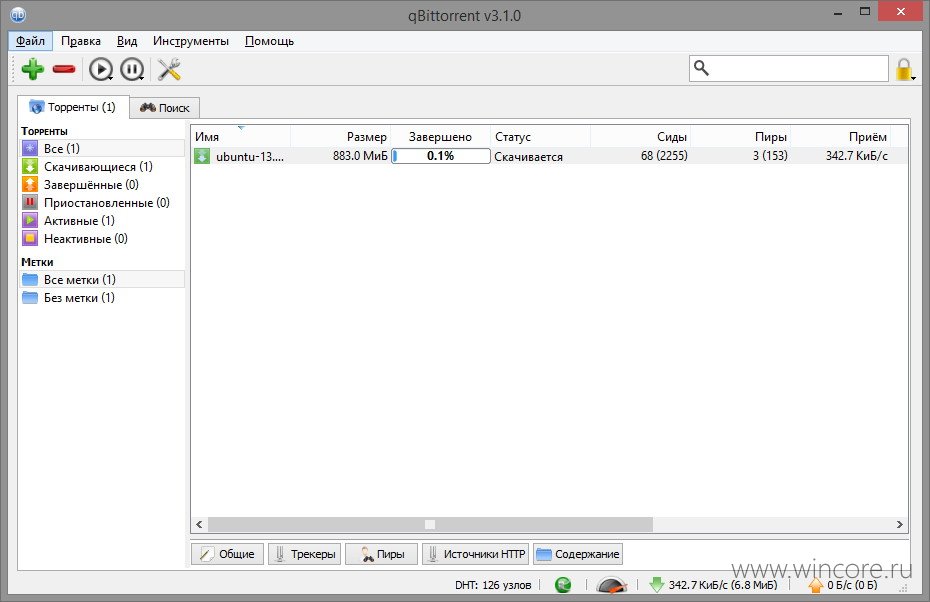This screenshot has width=930, height=602.
Task: Click the downloading icon beside ubuntu-13 torrent
Action: pos(202,156)
